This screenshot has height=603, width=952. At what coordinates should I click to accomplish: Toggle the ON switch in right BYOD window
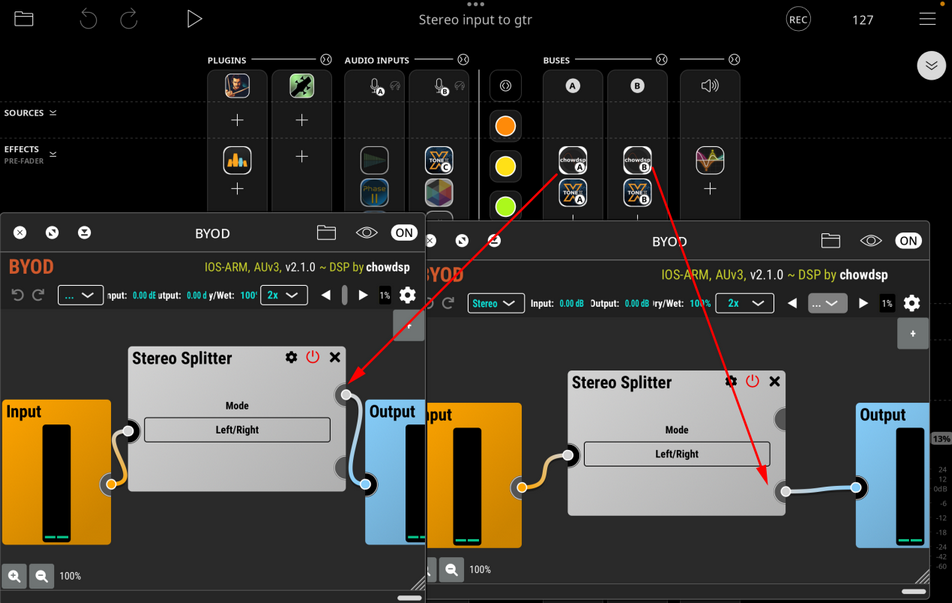pyautogui.click(x=908, y=241)
